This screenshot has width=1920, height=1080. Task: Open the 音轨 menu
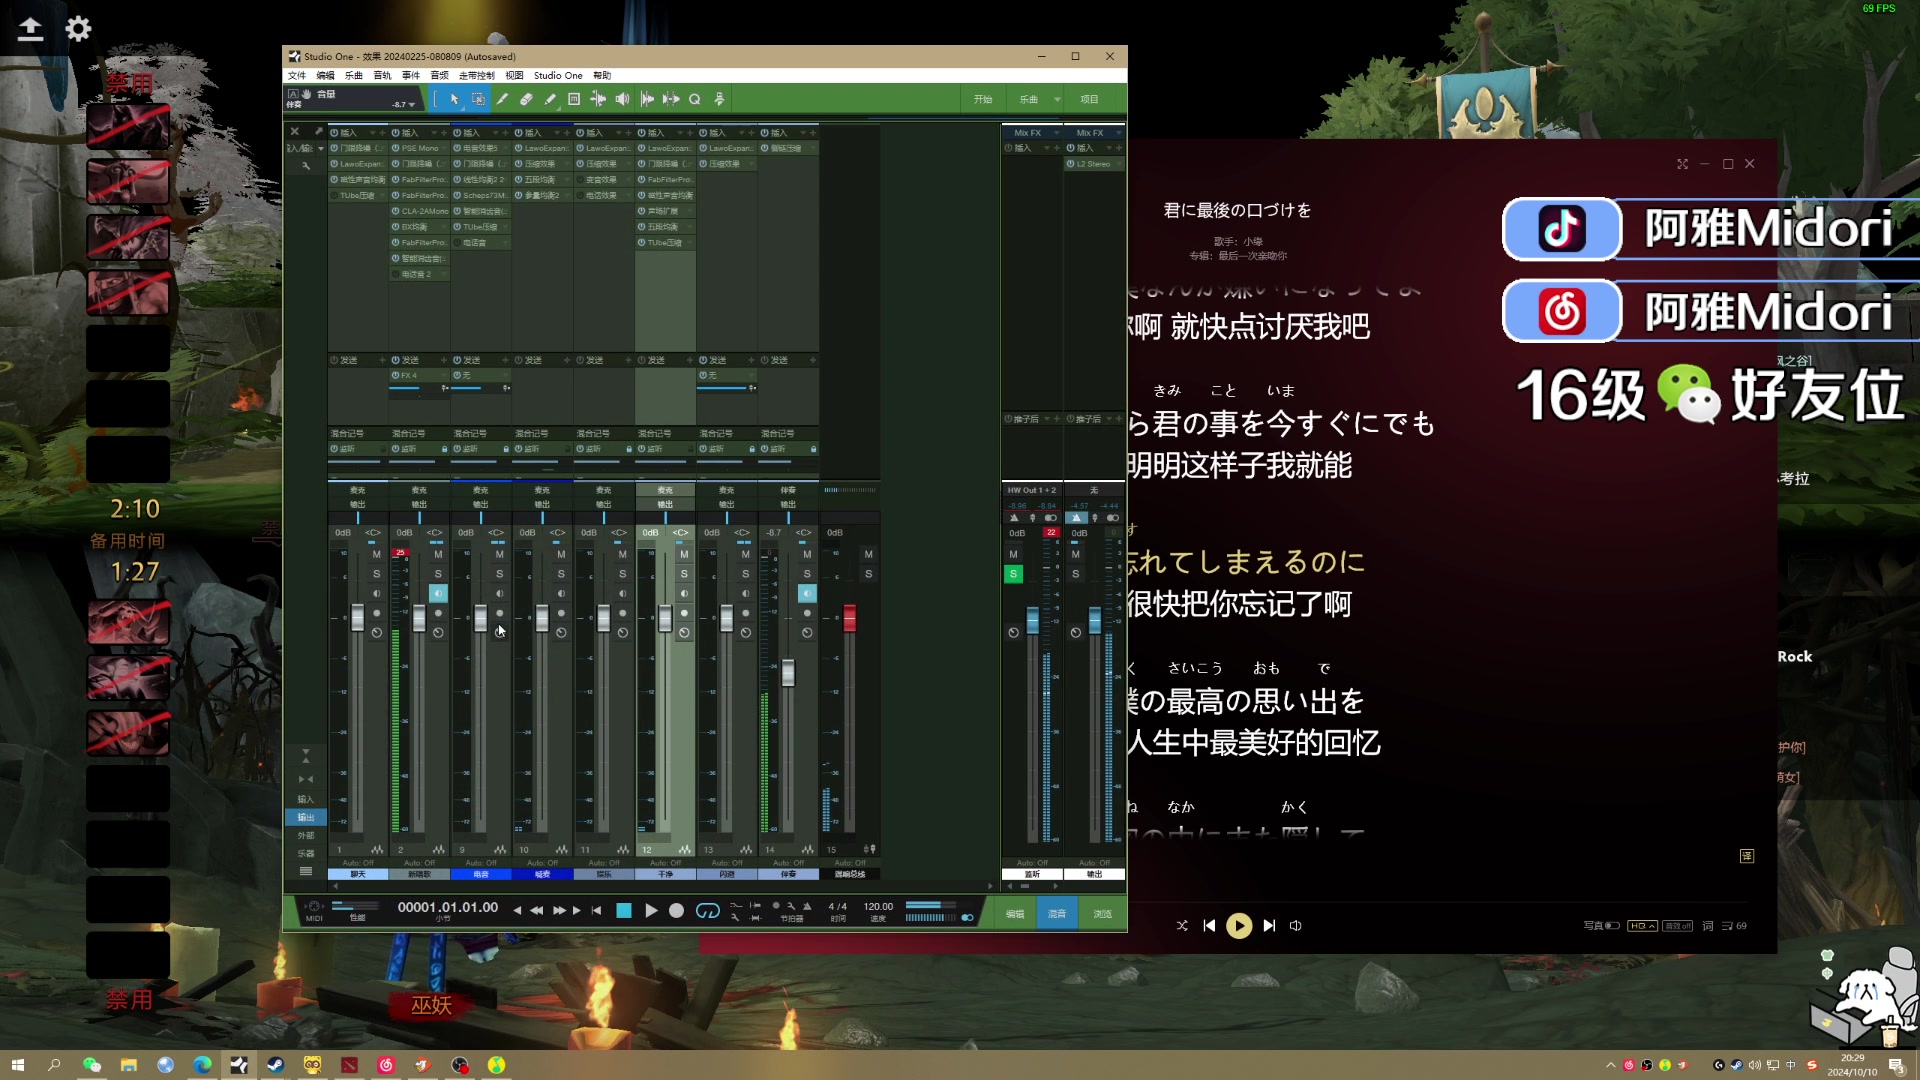coord(382,75)
